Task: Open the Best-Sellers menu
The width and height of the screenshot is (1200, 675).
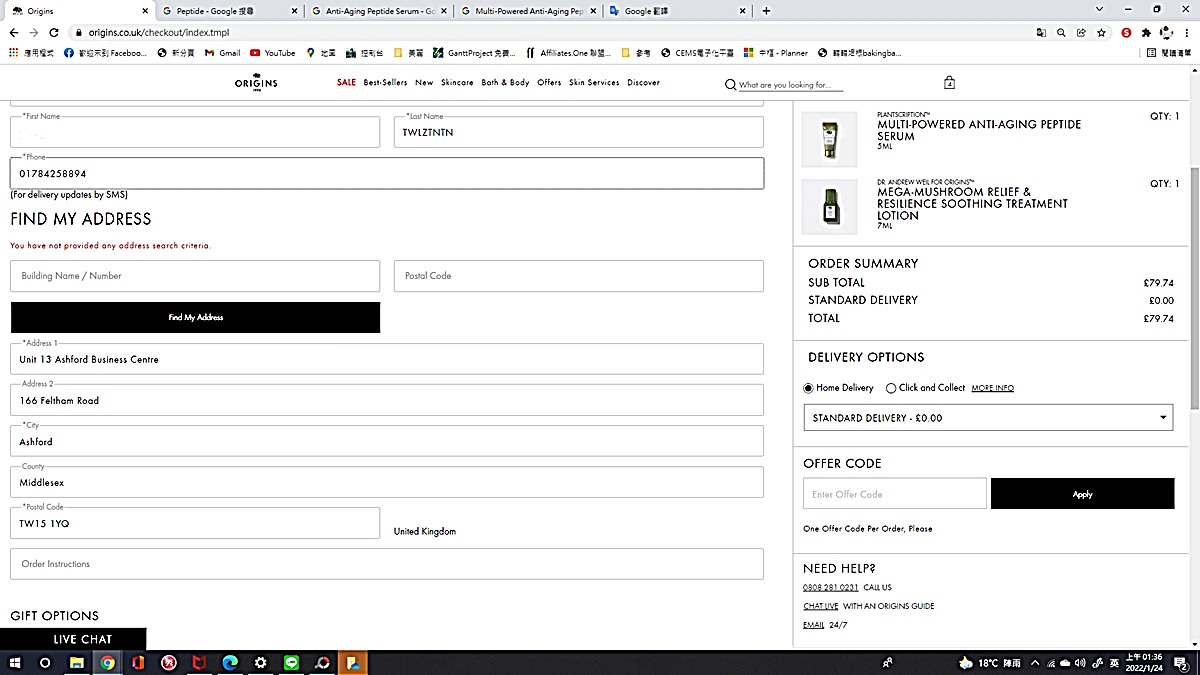Action: [x=385, y=83]
